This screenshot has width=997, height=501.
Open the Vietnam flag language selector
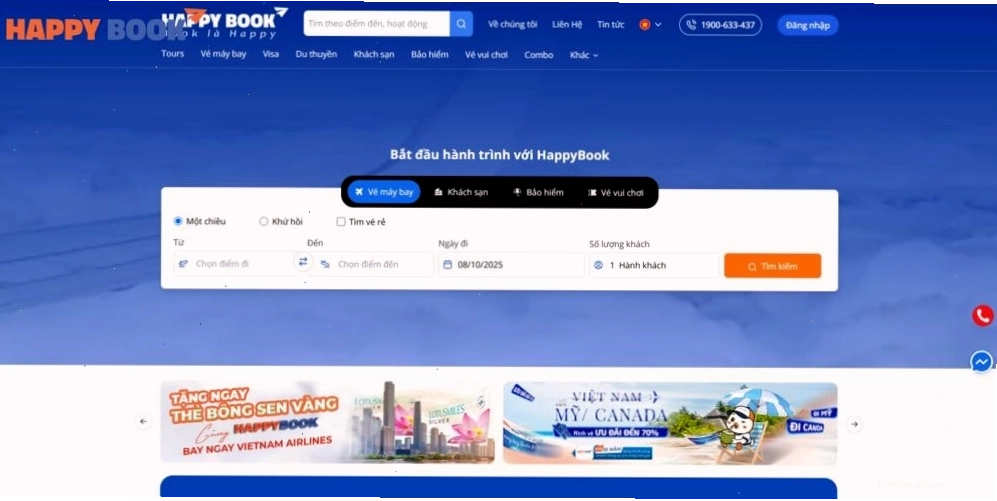(650, 24)
